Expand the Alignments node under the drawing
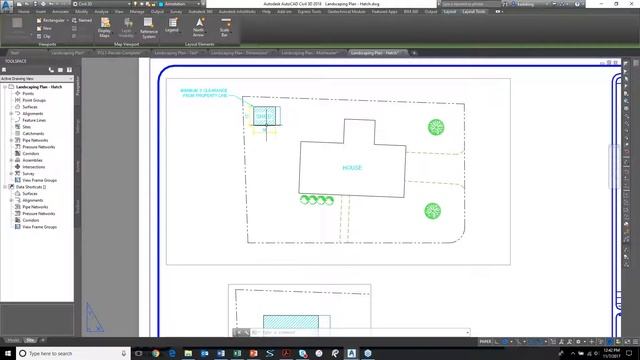 pos(11,113)
